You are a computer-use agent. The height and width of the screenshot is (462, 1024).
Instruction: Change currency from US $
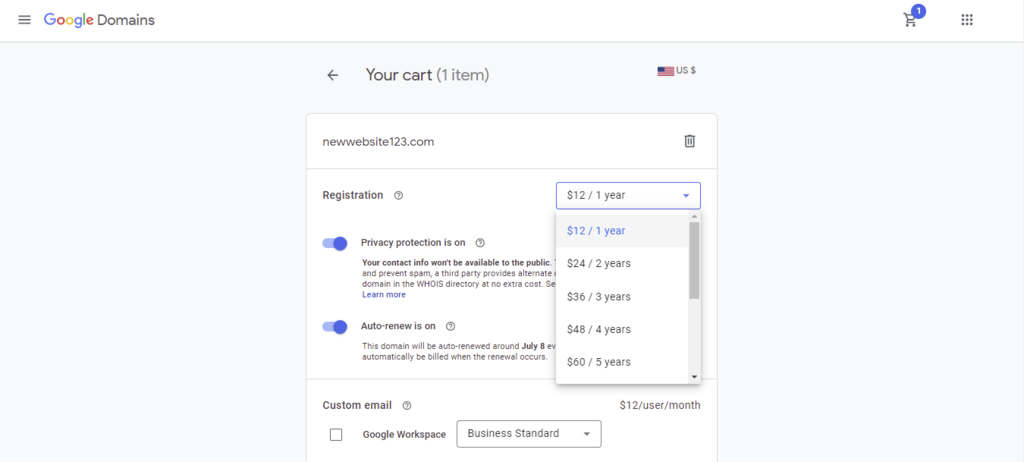click(x=677, y=71)
